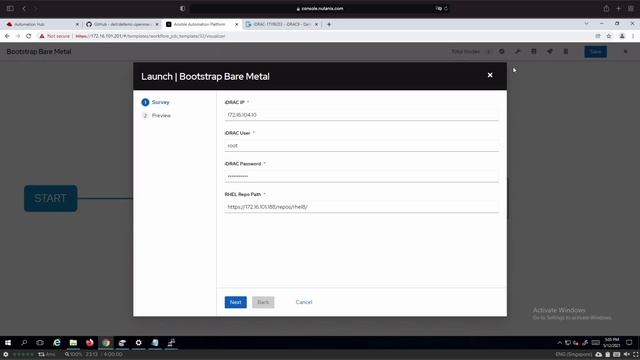Click the RHEL Repo Path input field
640x360 pixels.
click(x=362, y=207)
